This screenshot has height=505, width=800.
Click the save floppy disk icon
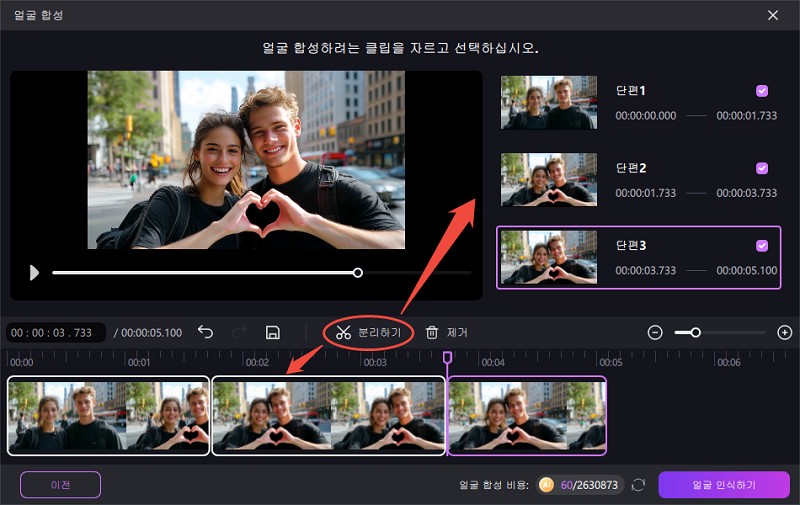click(273, 333)
